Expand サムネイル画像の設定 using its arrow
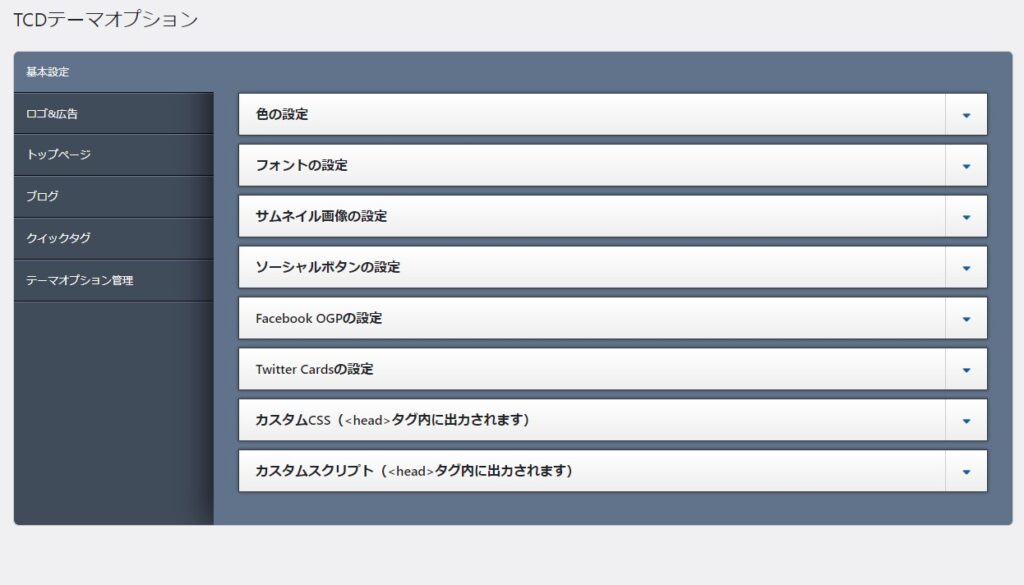1024x585 pixels. 966,217
